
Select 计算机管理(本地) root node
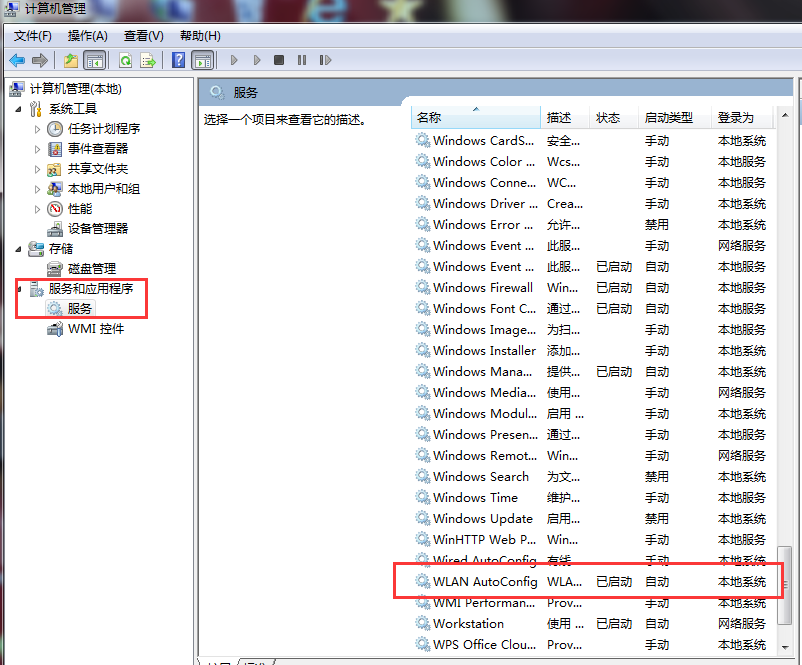click(75, 89)
